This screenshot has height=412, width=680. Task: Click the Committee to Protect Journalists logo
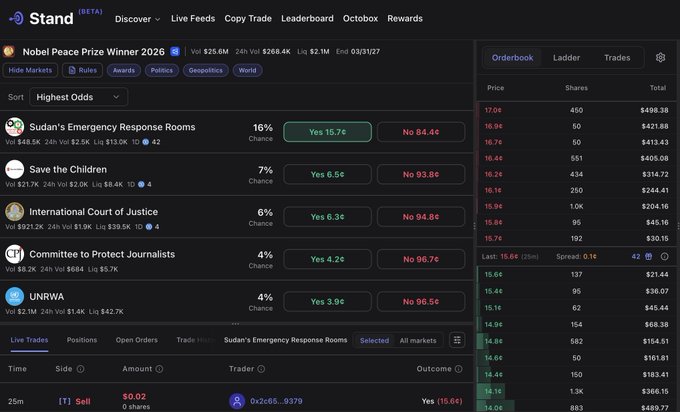tap(14, 254)
